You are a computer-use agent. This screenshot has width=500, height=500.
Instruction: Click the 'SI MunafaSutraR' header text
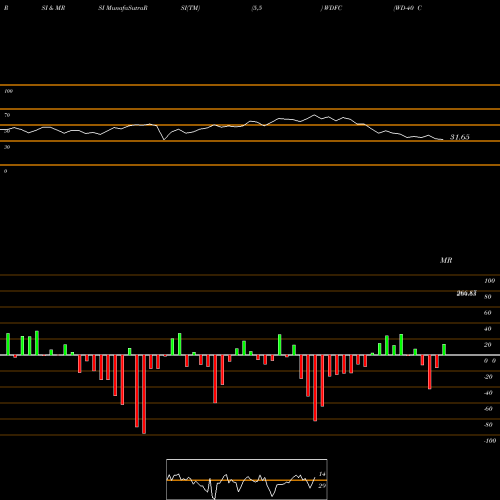tap(123, 8)
